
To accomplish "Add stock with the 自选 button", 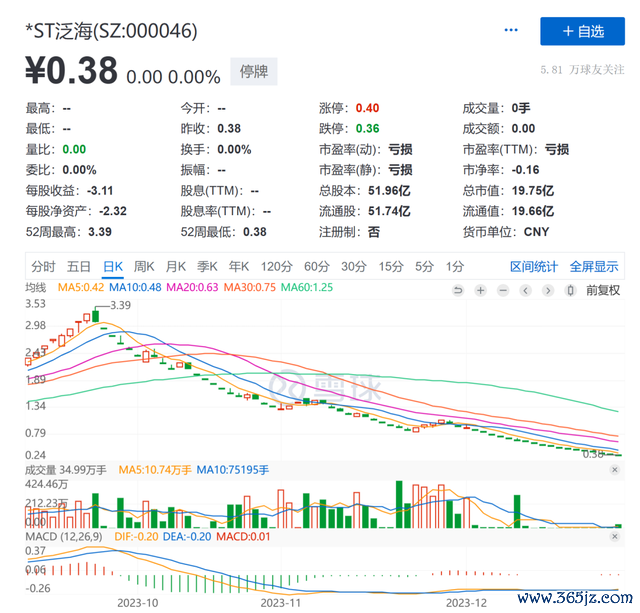I will point(582,31).
